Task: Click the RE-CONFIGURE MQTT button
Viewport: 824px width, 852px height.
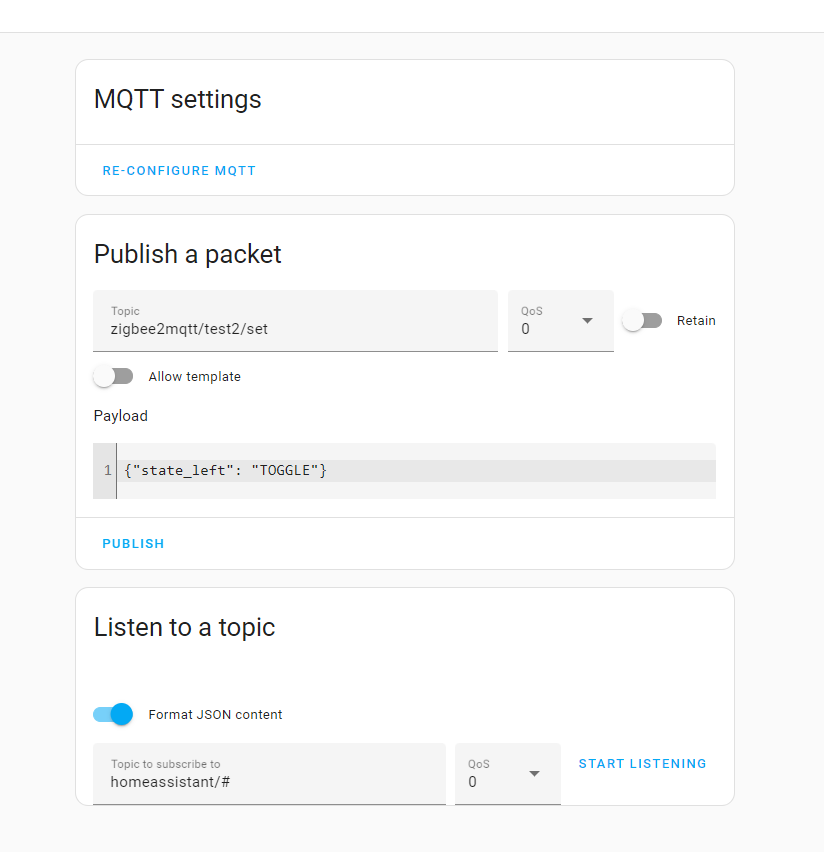Action: coord(179,171)
